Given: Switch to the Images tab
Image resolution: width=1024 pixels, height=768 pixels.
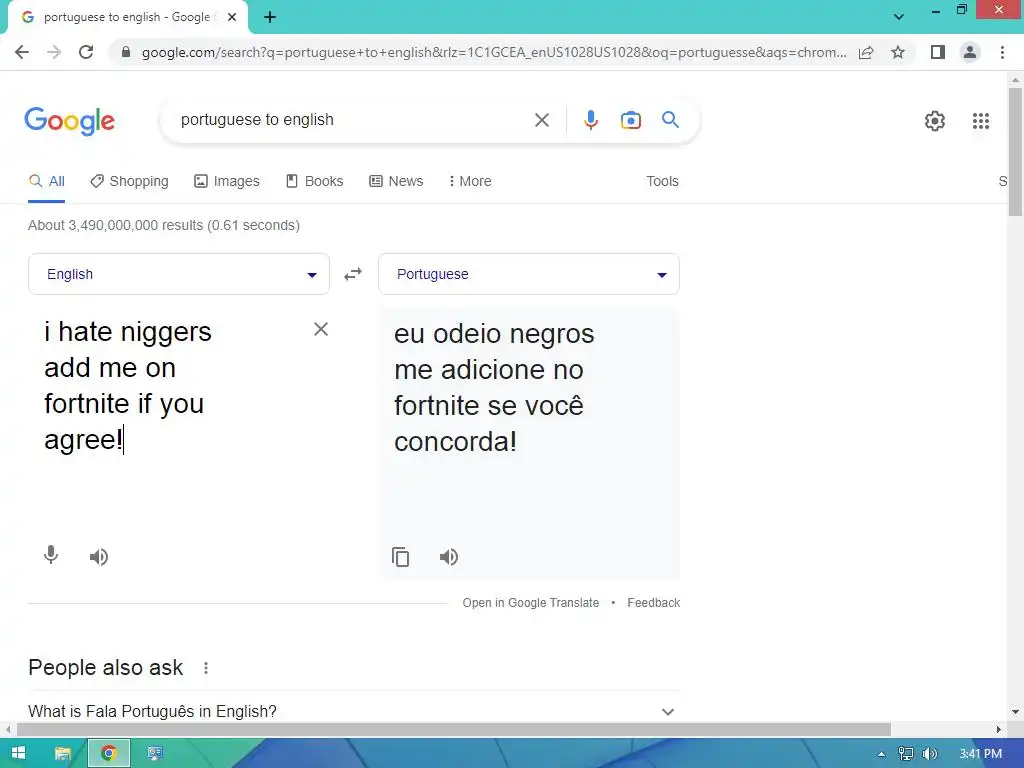Looking at the screenshot, I should click(227, 182).
